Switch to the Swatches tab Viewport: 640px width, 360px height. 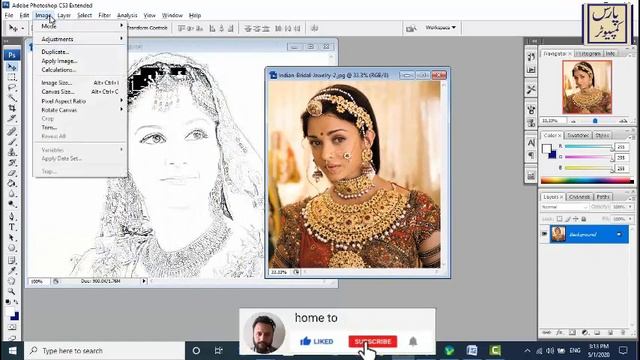[578, 135]
